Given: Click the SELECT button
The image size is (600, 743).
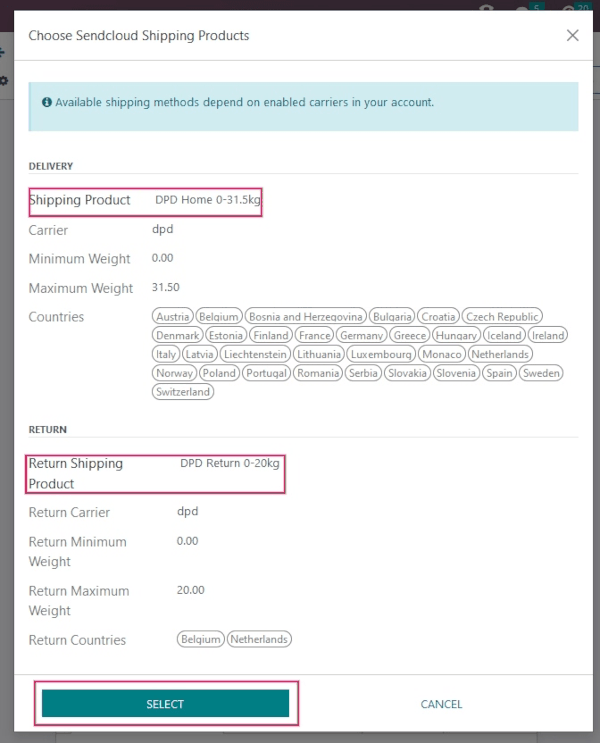Looking at the screenshot, I should (x=165, y=704).
